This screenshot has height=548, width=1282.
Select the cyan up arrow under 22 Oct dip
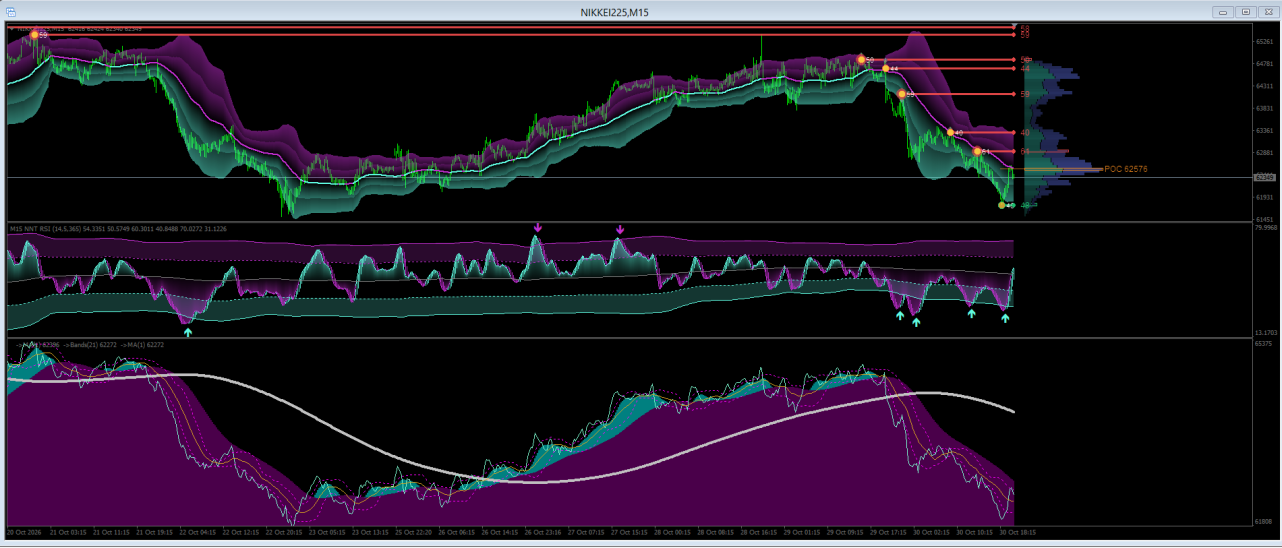point(187,331)
